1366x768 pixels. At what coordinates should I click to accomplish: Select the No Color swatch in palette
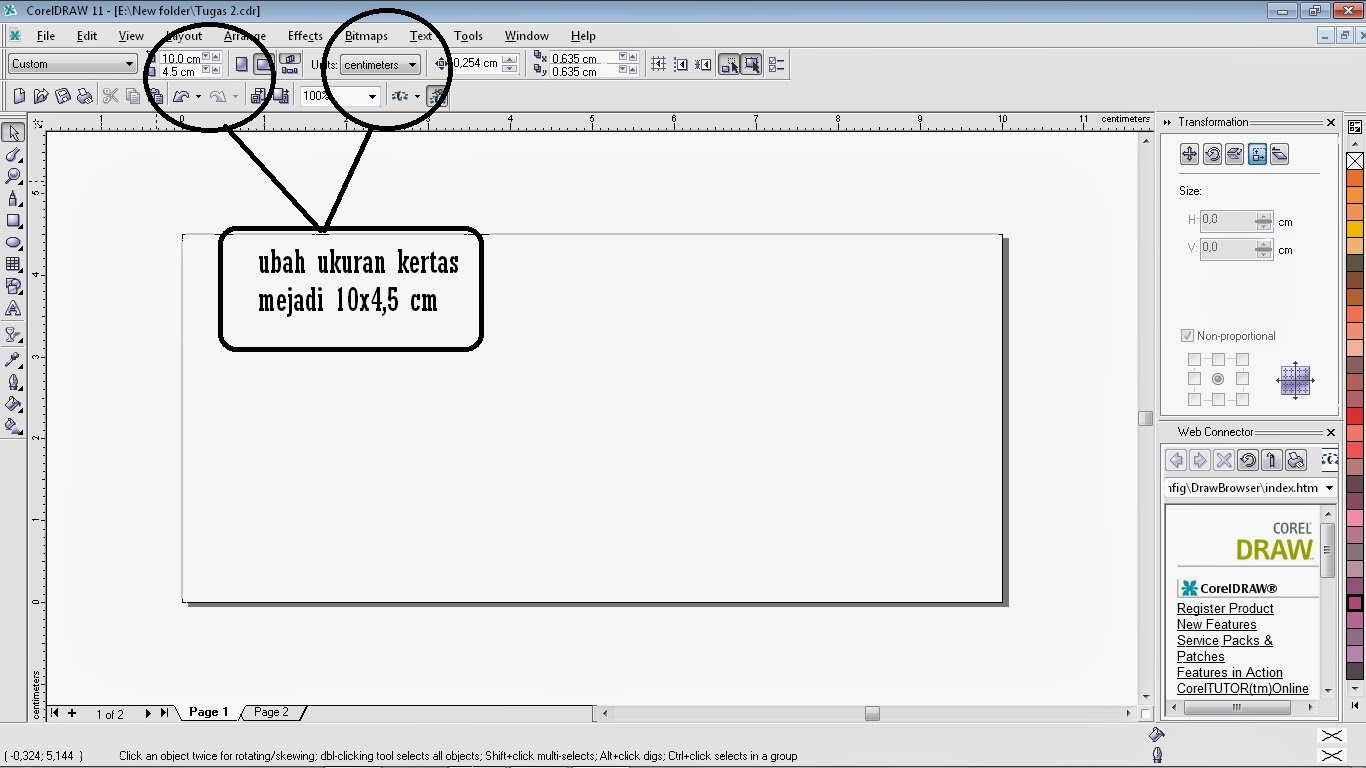pos(1355,161)
